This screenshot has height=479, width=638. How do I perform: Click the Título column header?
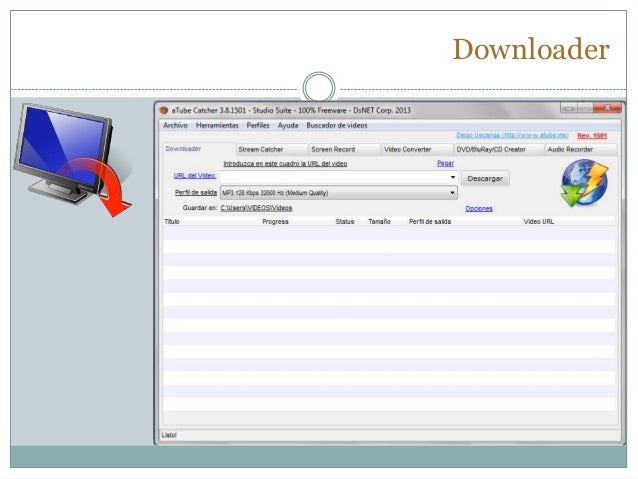coord(172,221)
